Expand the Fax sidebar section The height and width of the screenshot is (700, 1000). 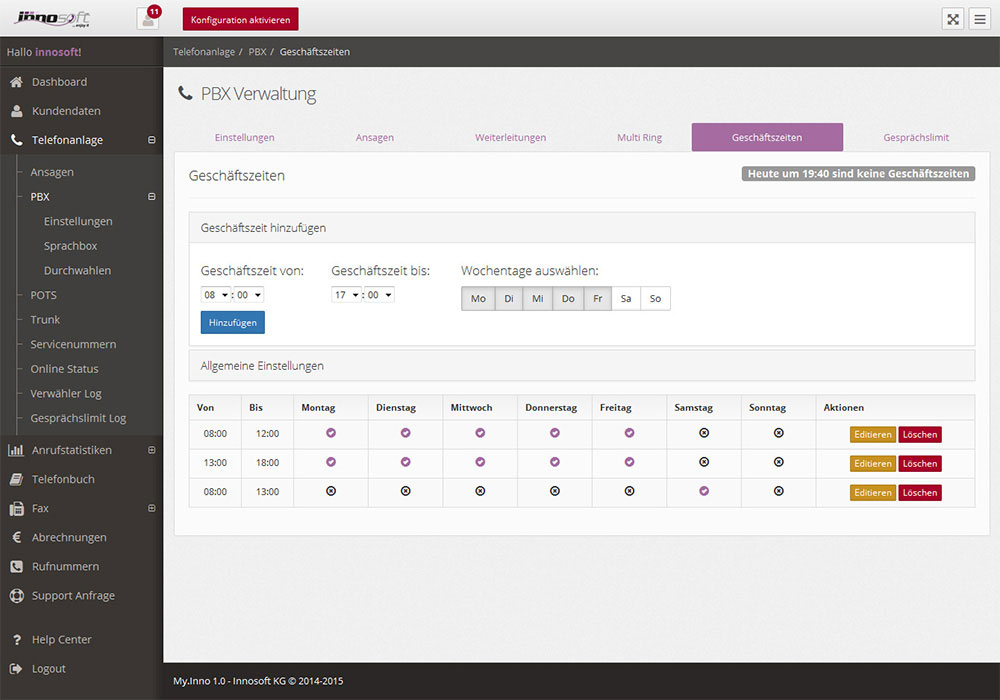[152, 508]
